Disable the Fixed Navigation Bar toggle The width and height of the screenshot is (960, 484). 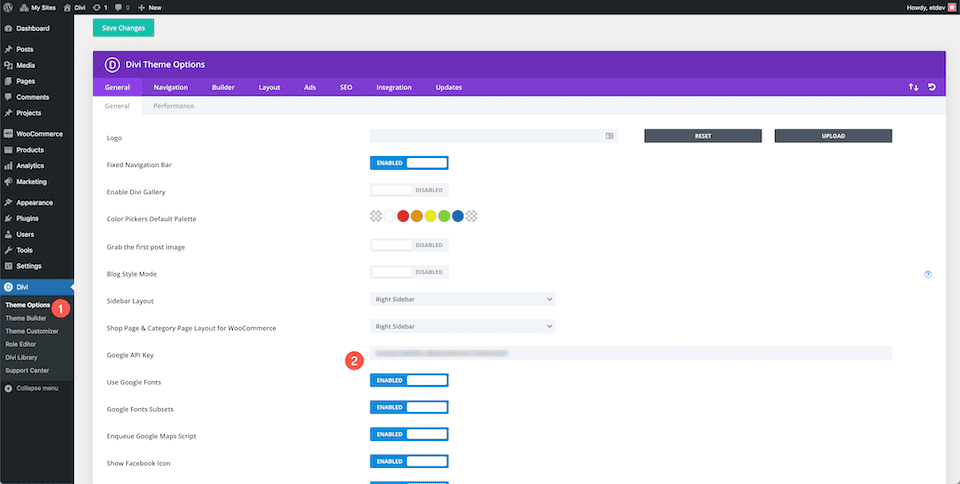[409, 163]
